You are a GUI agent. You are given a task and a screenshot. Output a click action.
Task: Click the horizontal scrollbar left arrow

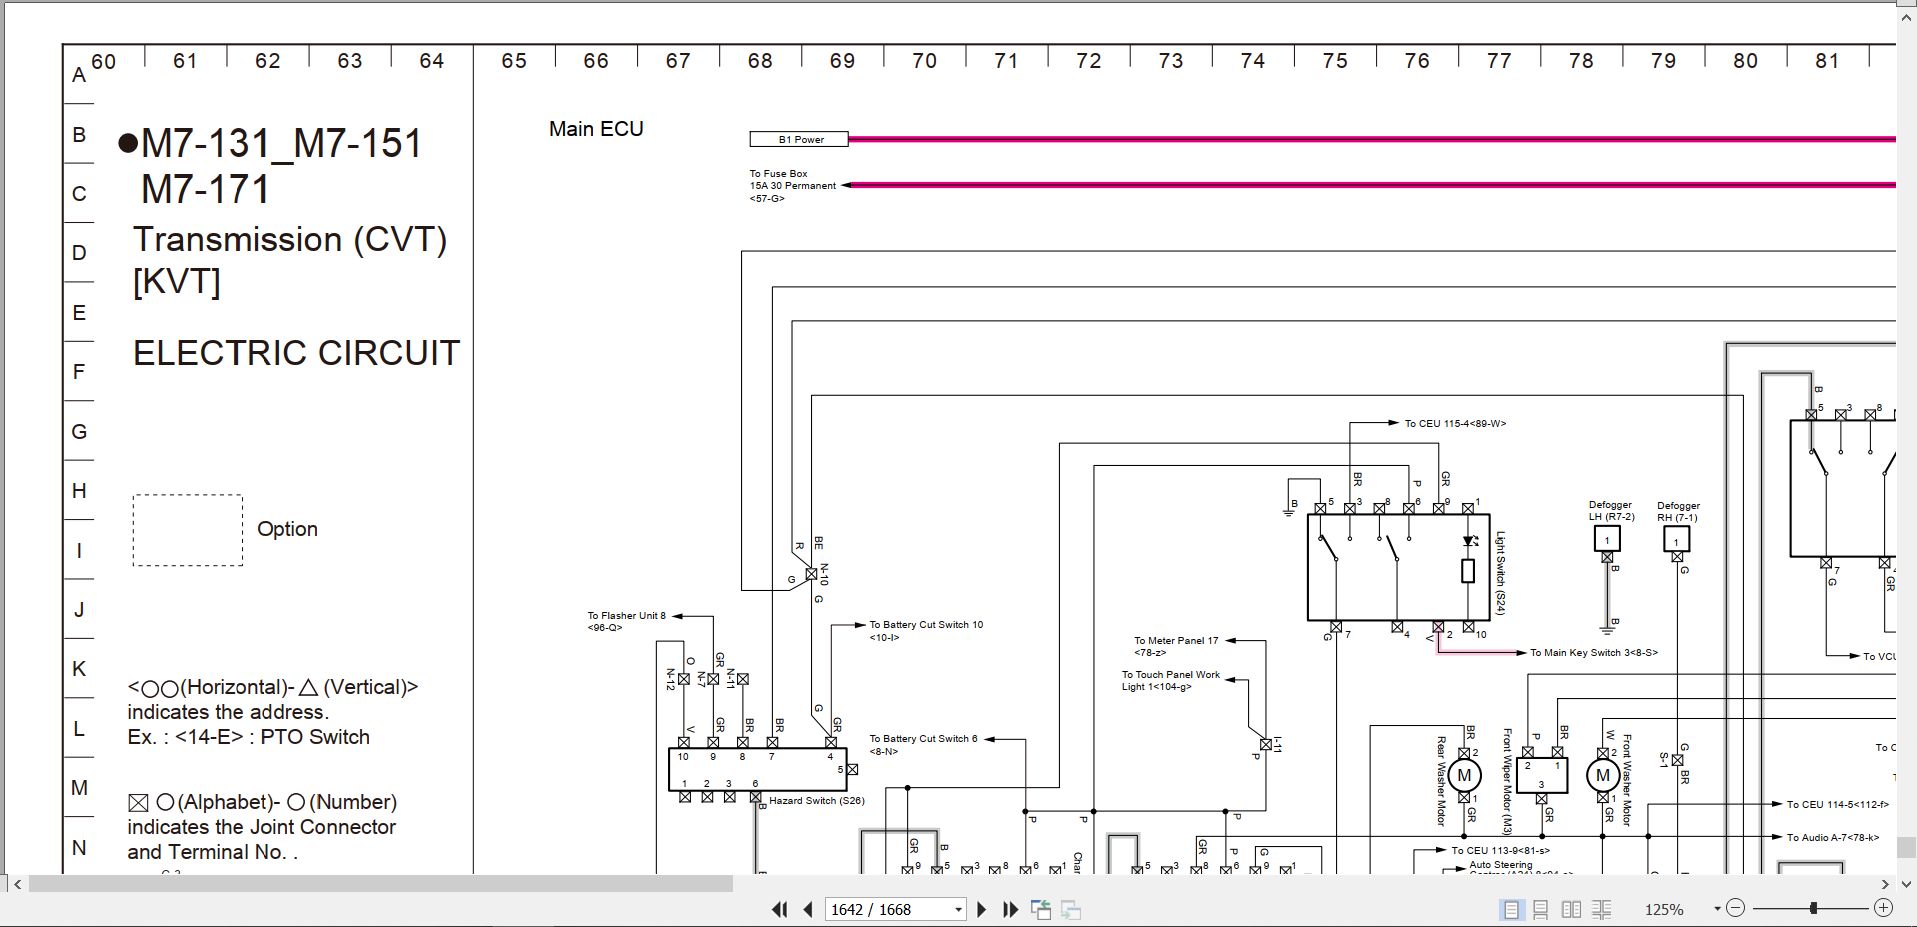point(17,884)
